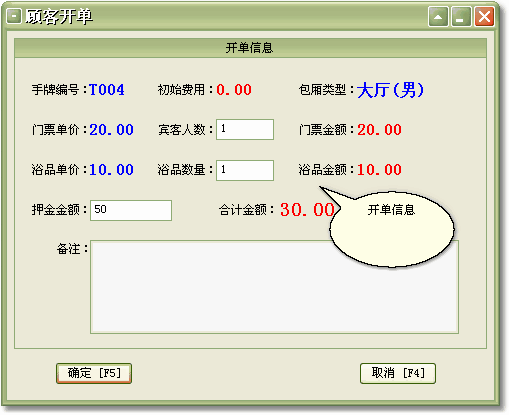This screenshot has height=415, width=509.
Task: Minimize the 顾客开单 window
Action: click(461, 16)
